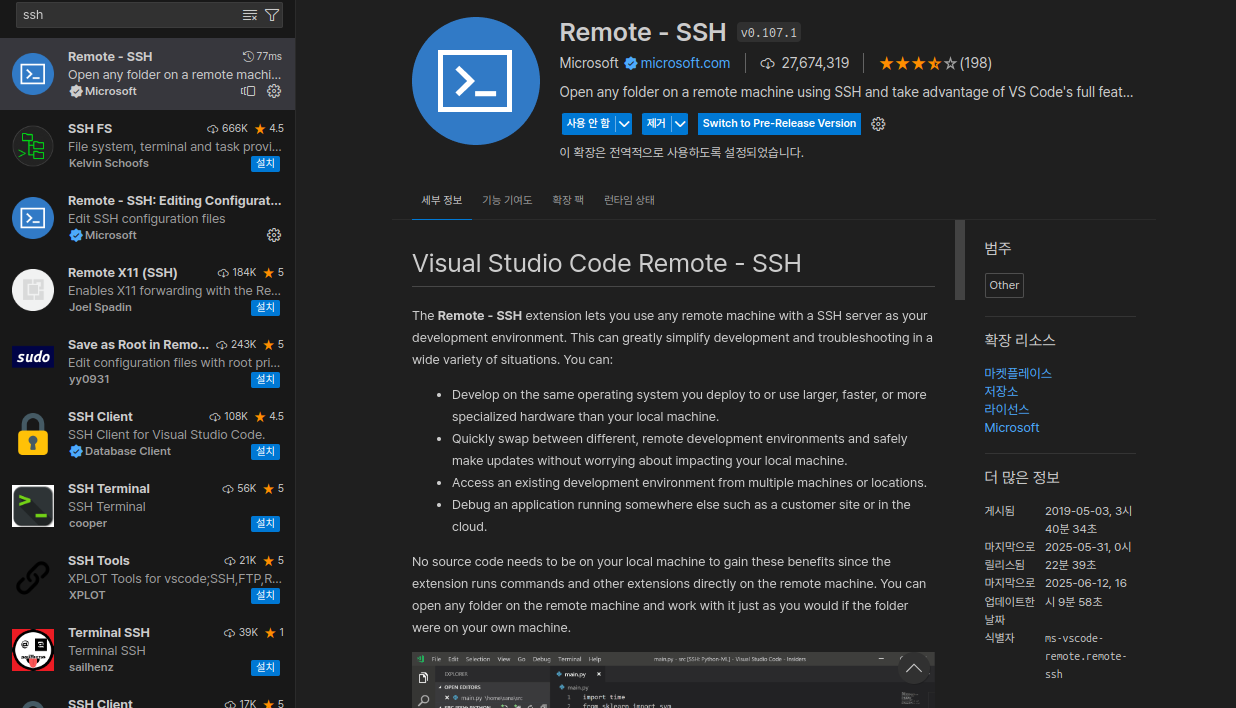Click the SSH Client padlock icon
This screenshot has width=1236, height=708.
pyautogui.click(x=33, y=434)
